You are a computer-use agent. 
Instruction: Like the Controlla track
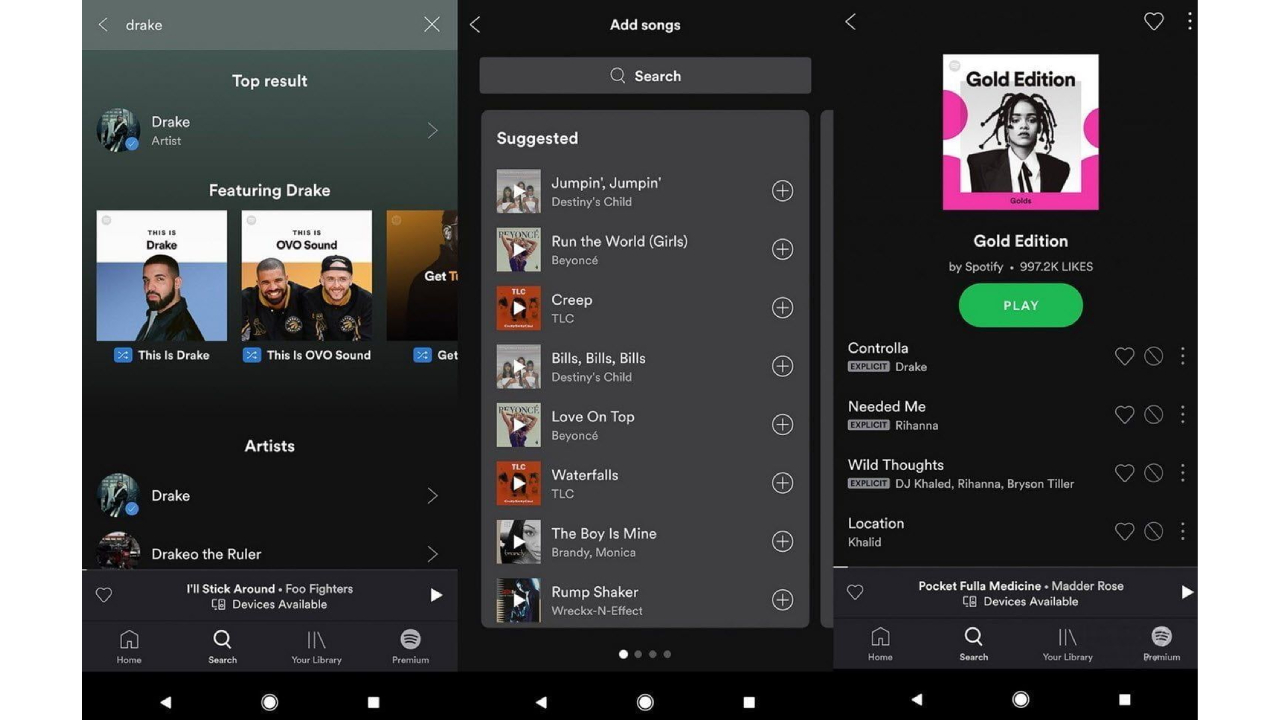1124,356
